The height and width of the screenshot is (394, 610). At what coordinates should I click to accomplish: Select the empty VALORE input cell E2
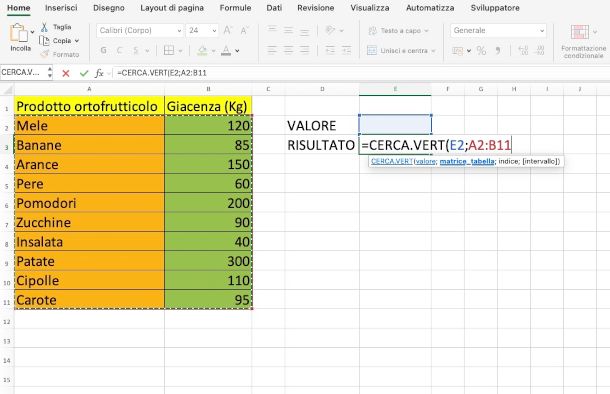395,125
